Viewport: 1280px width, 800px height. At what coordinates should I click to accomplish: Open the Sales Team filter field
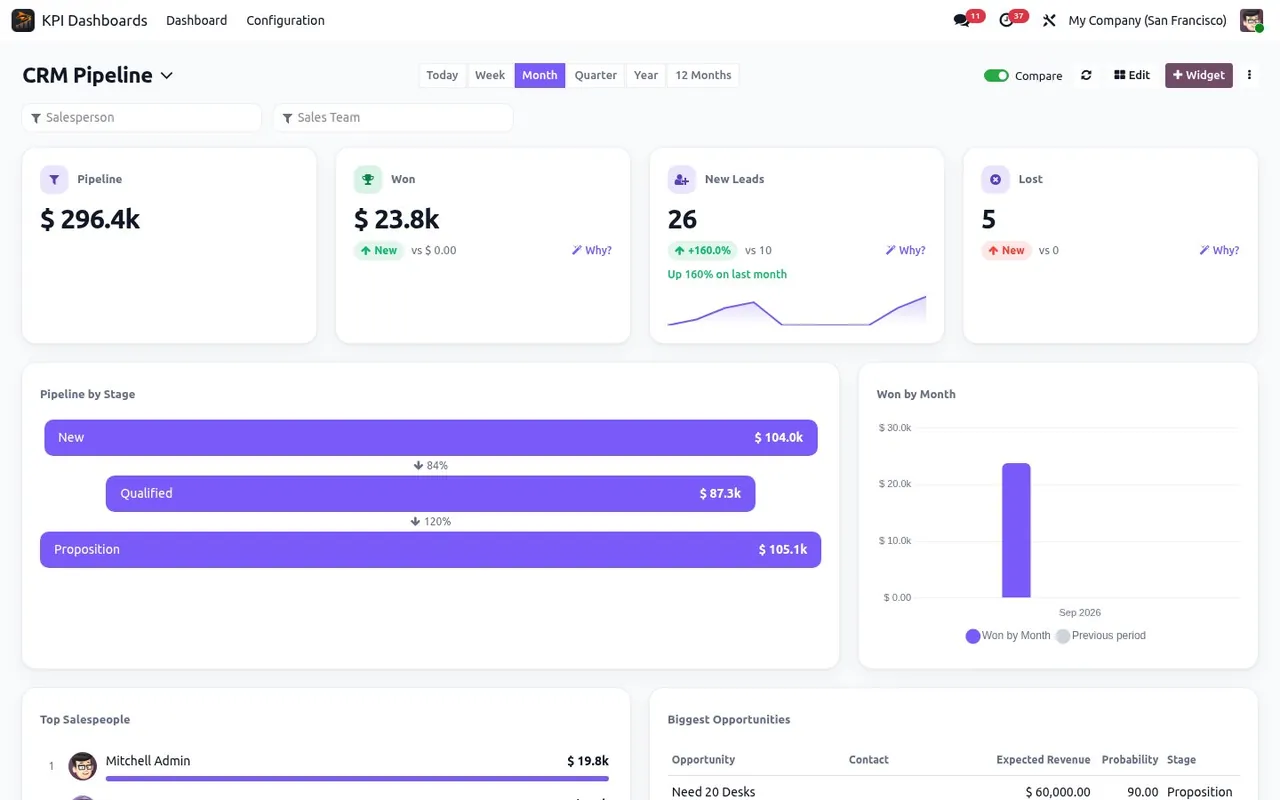(393, 118)
